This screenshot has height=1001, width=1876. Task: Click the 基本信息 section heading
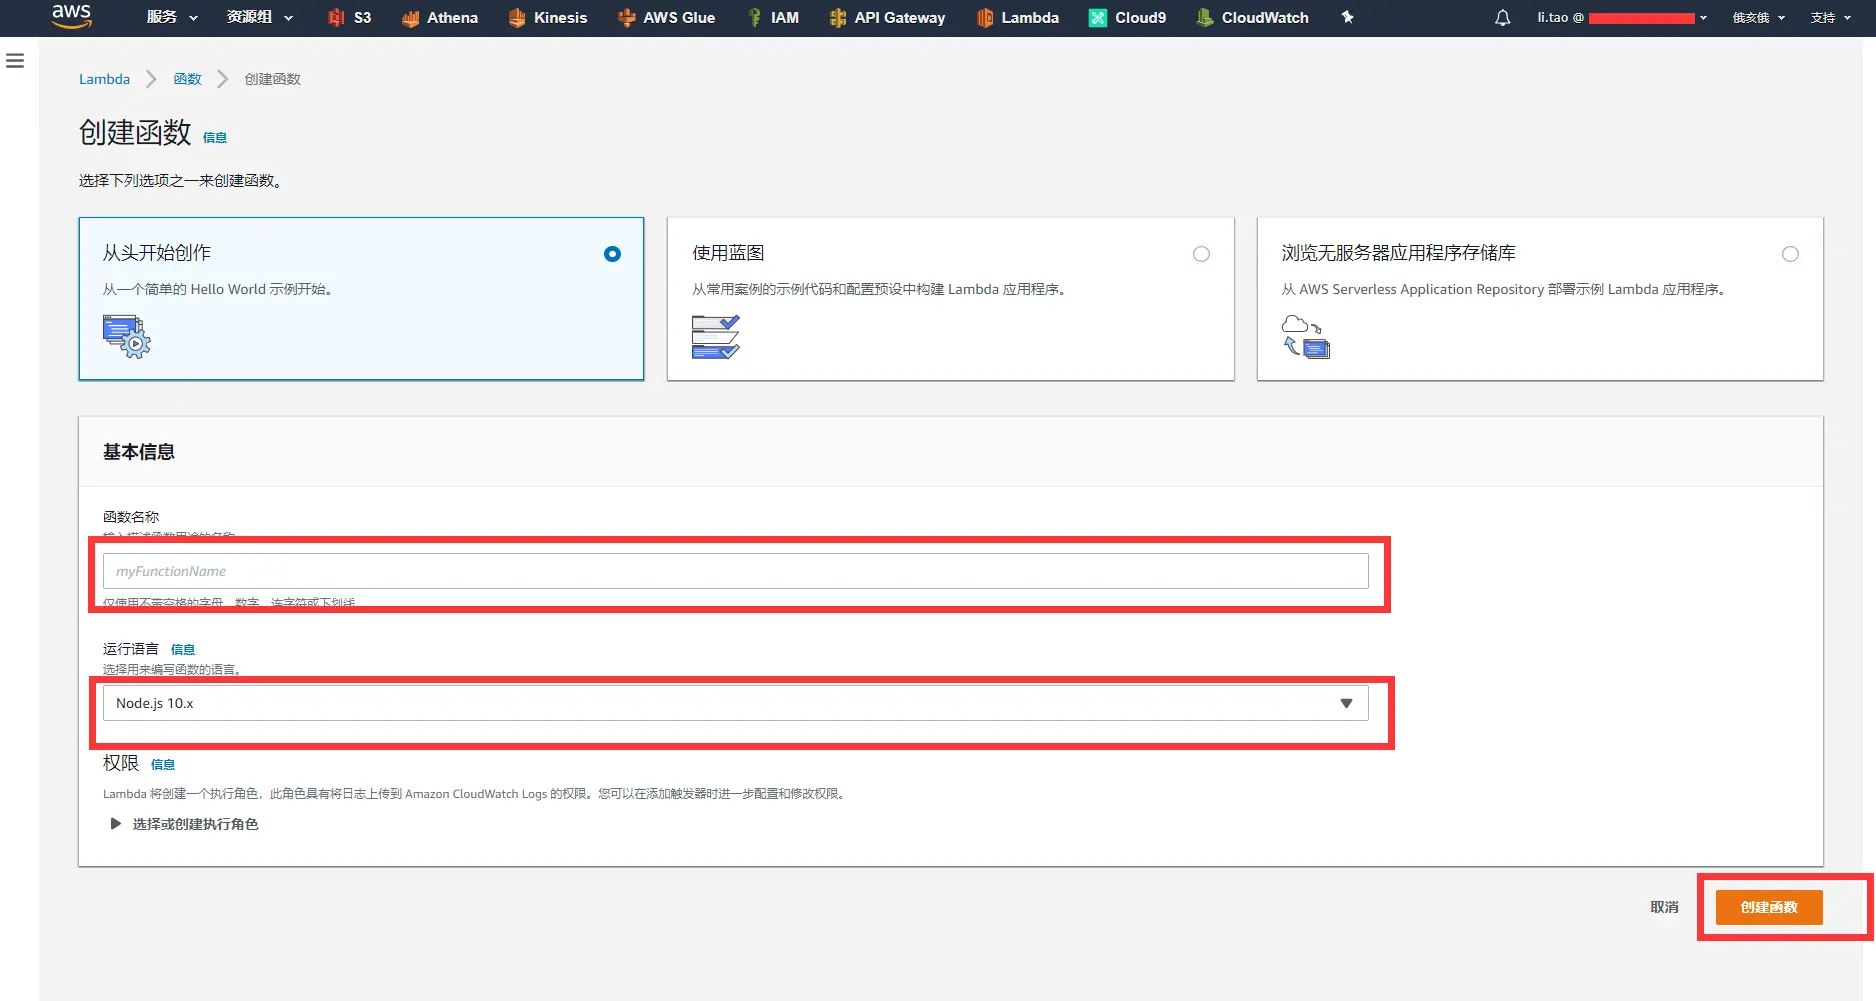click(139, 452)
